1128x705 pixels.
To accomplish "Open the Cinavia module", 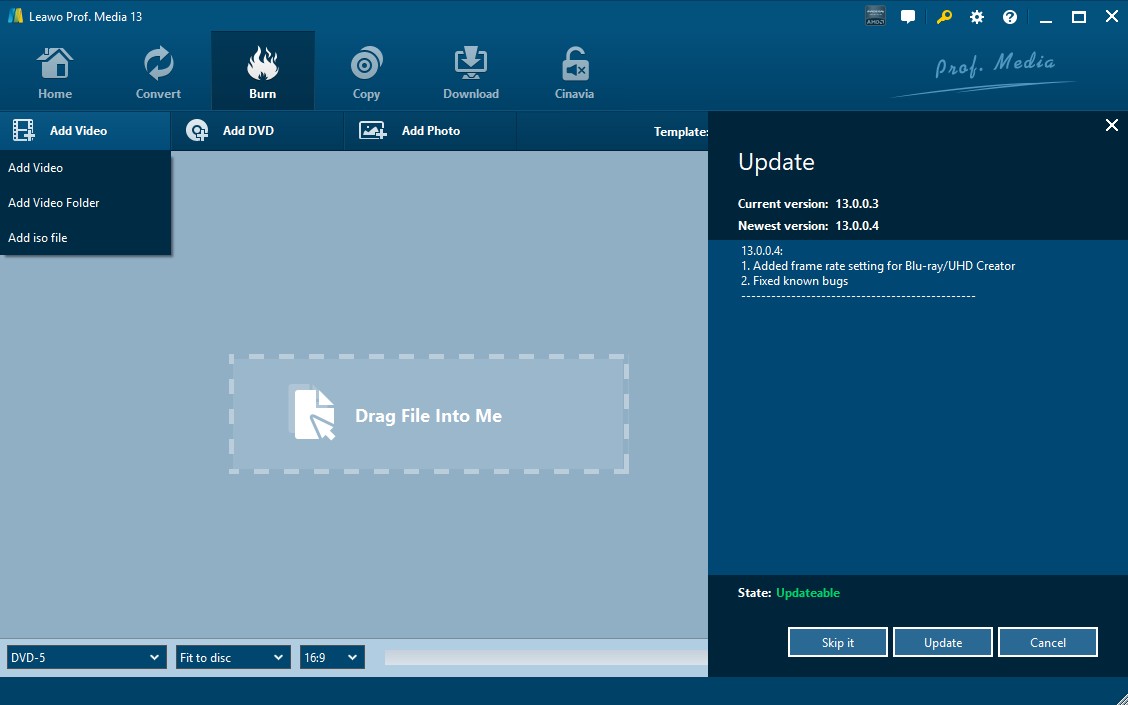I will click(x=574, y=70).
